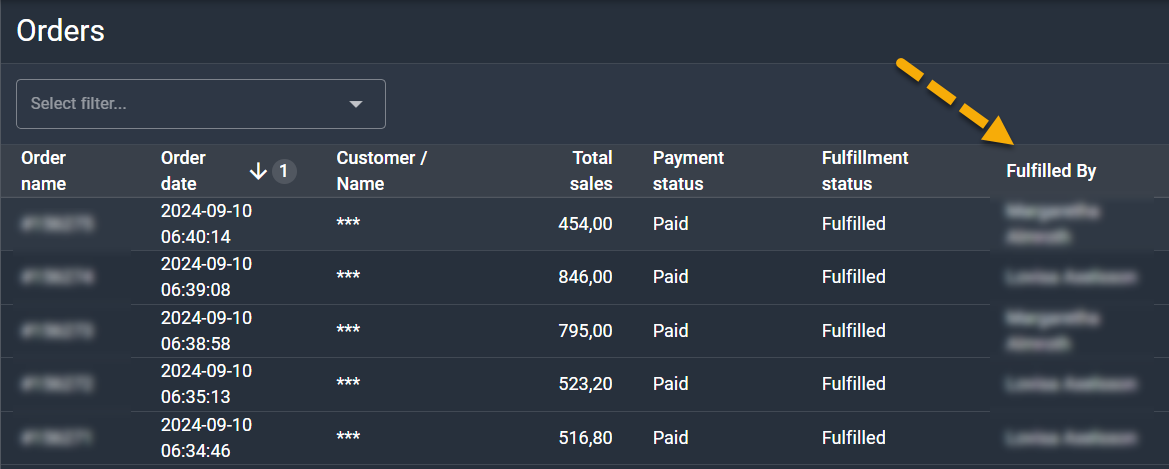Click Fulfilled status in the 454,00 order row

(x=853, y=224)
